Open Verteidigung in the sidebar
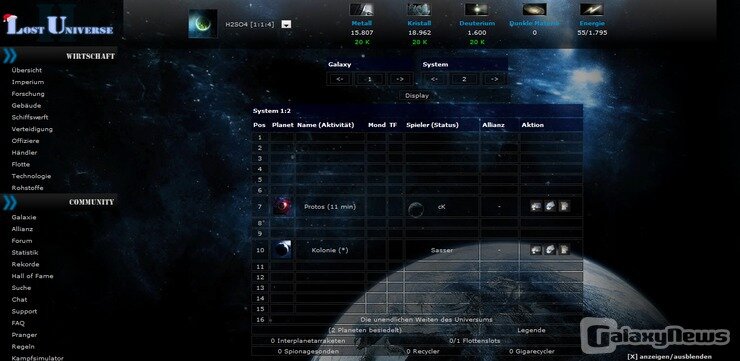This screenshot has width=740, height=361. point(32,129)
